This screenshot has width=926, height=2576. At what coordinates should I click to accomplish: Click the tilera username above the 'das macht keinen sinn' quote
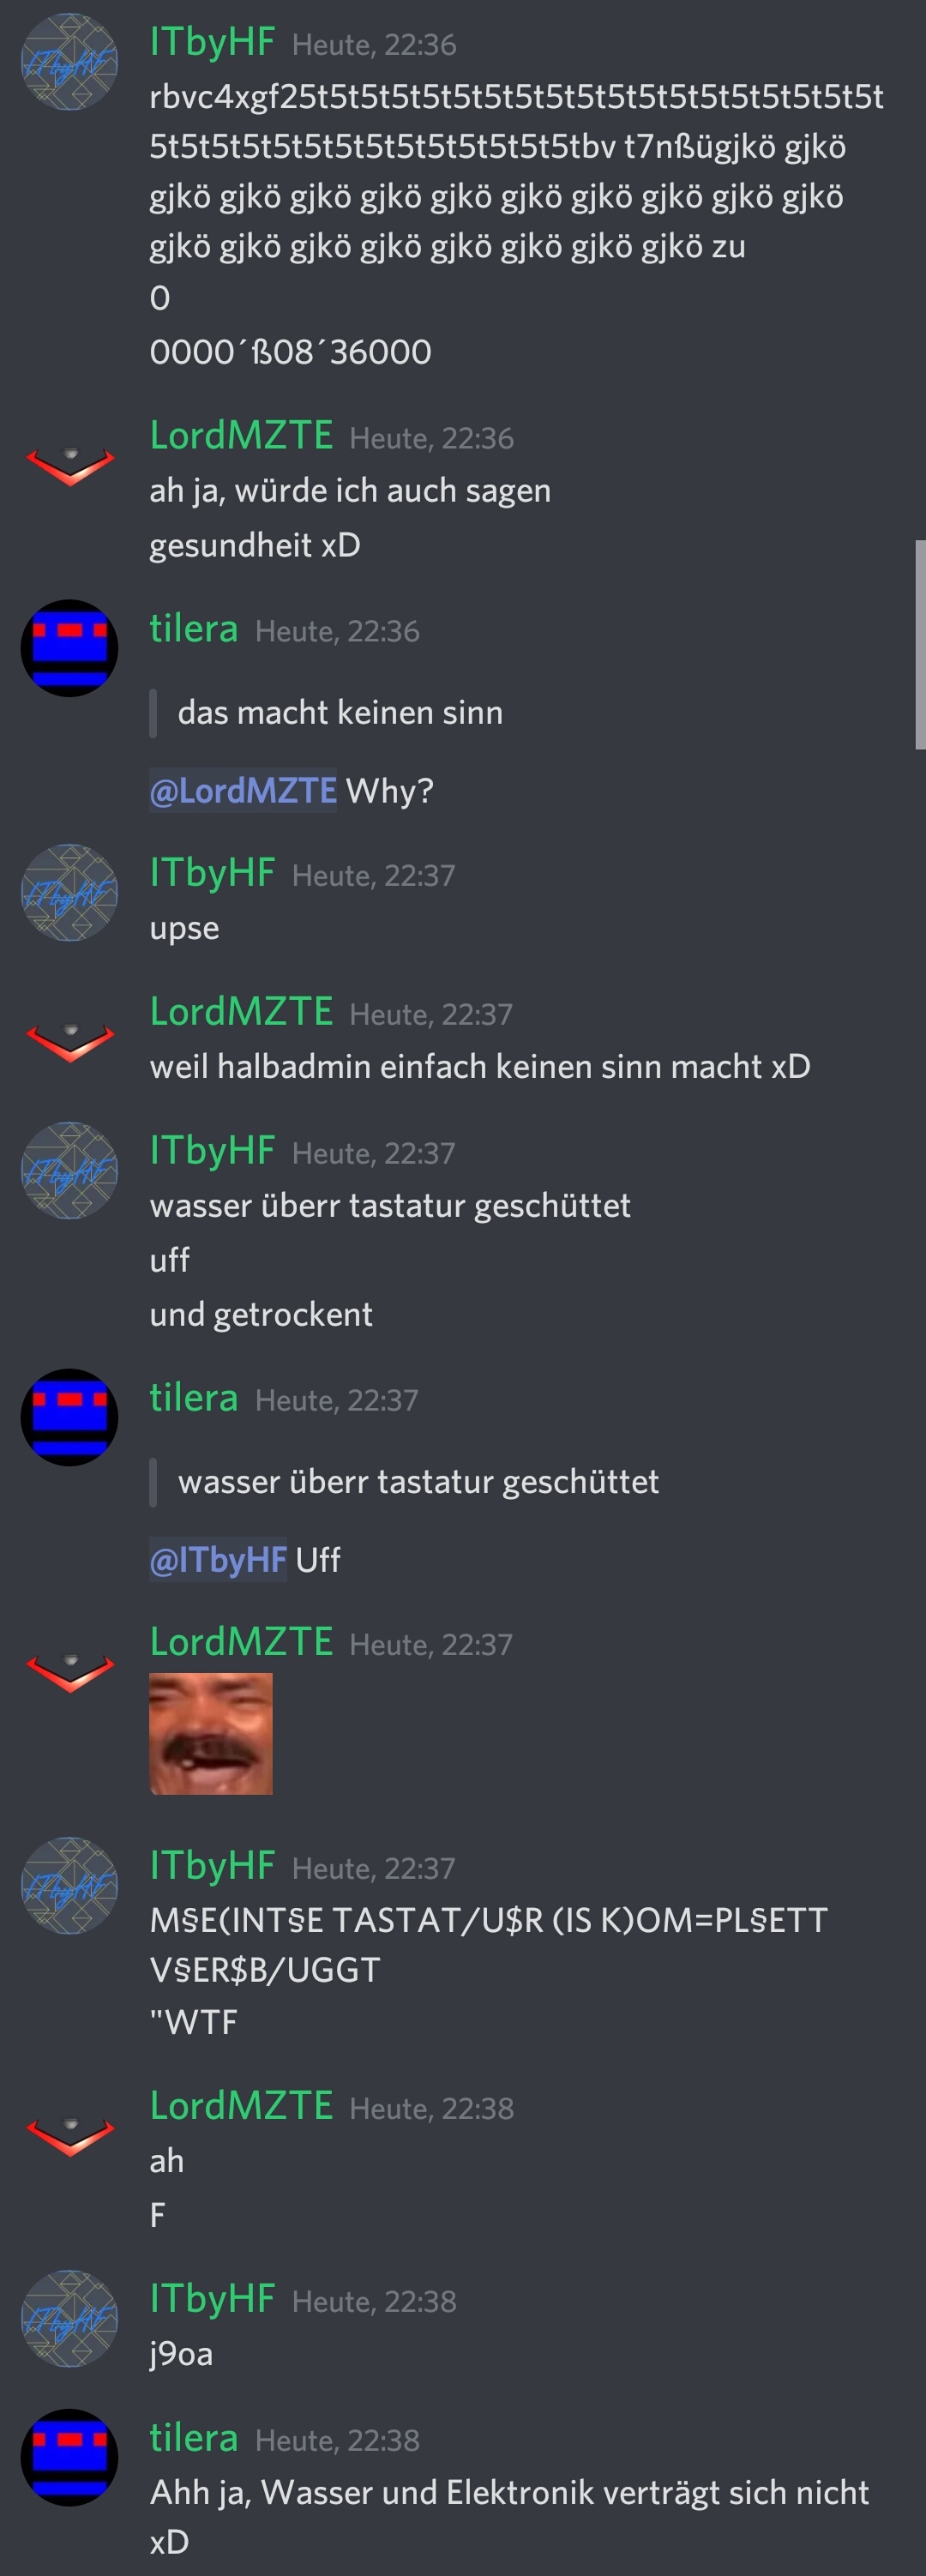click(194, 629)
